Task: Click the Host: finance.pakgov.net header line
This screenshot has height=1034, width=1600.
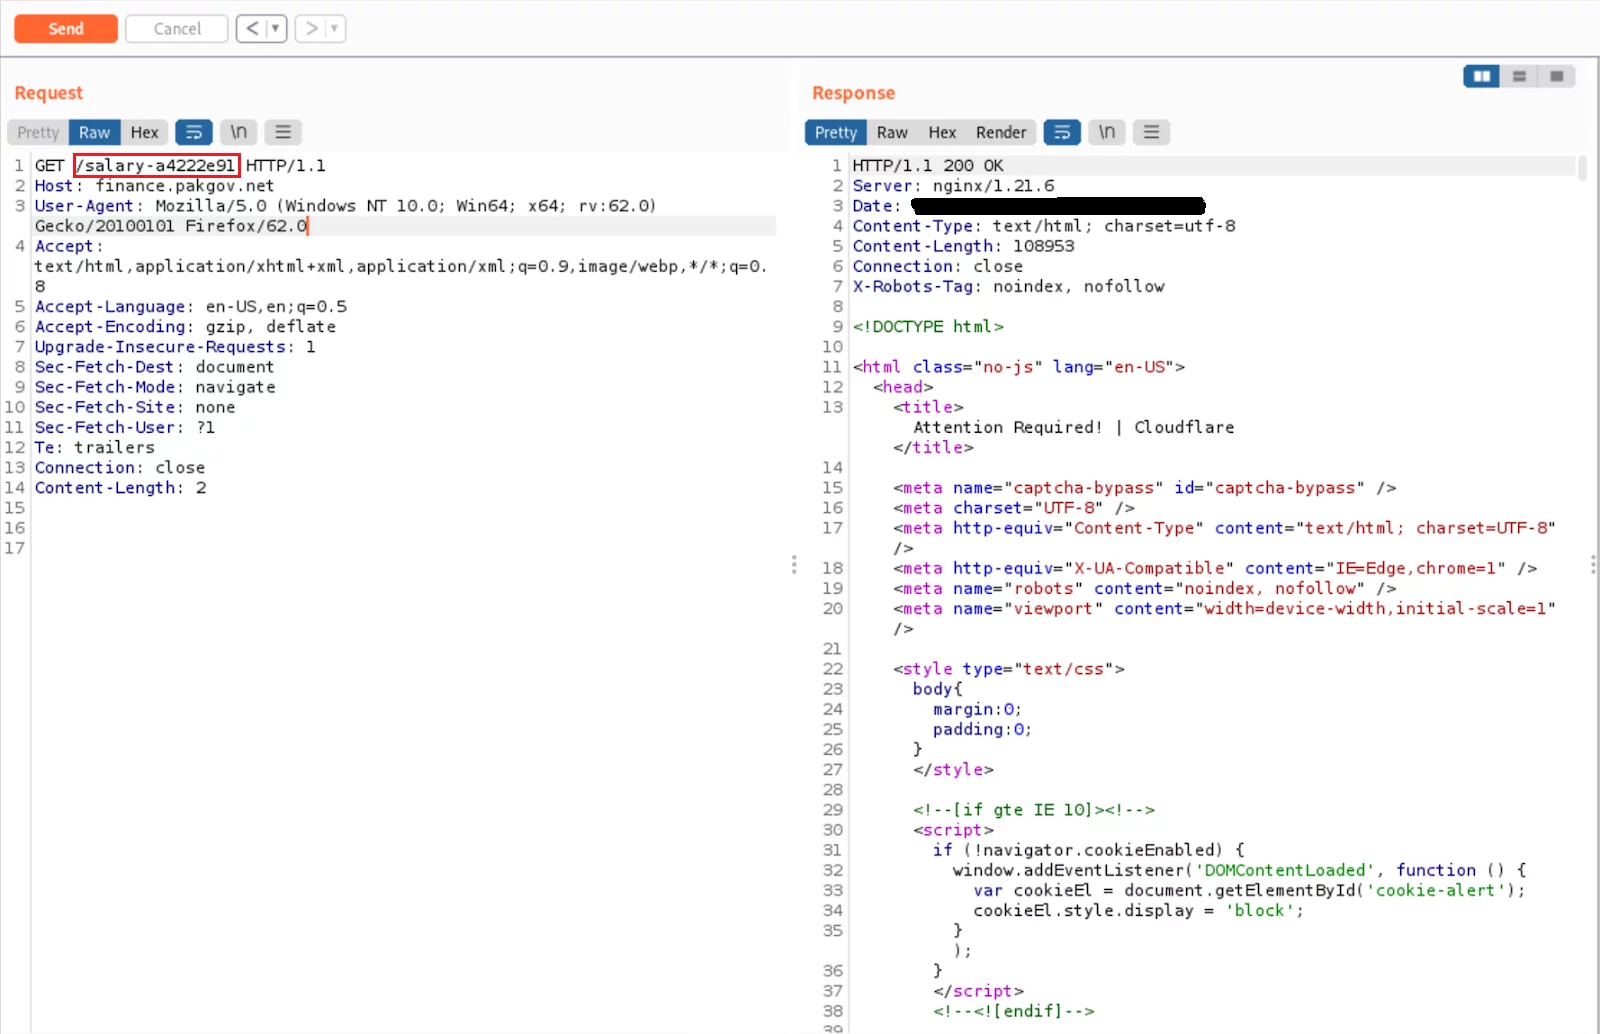Action: (x=154, y=186)
